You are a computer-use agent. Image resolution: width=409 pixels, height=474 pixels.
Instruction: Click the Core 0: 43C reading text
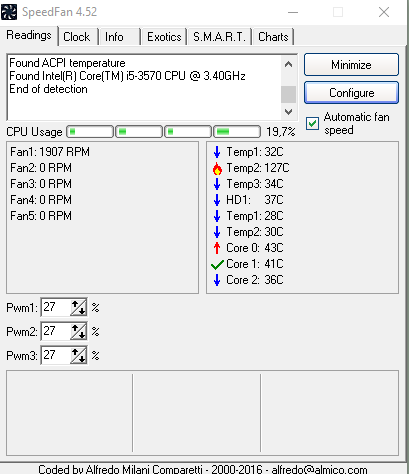255,248
